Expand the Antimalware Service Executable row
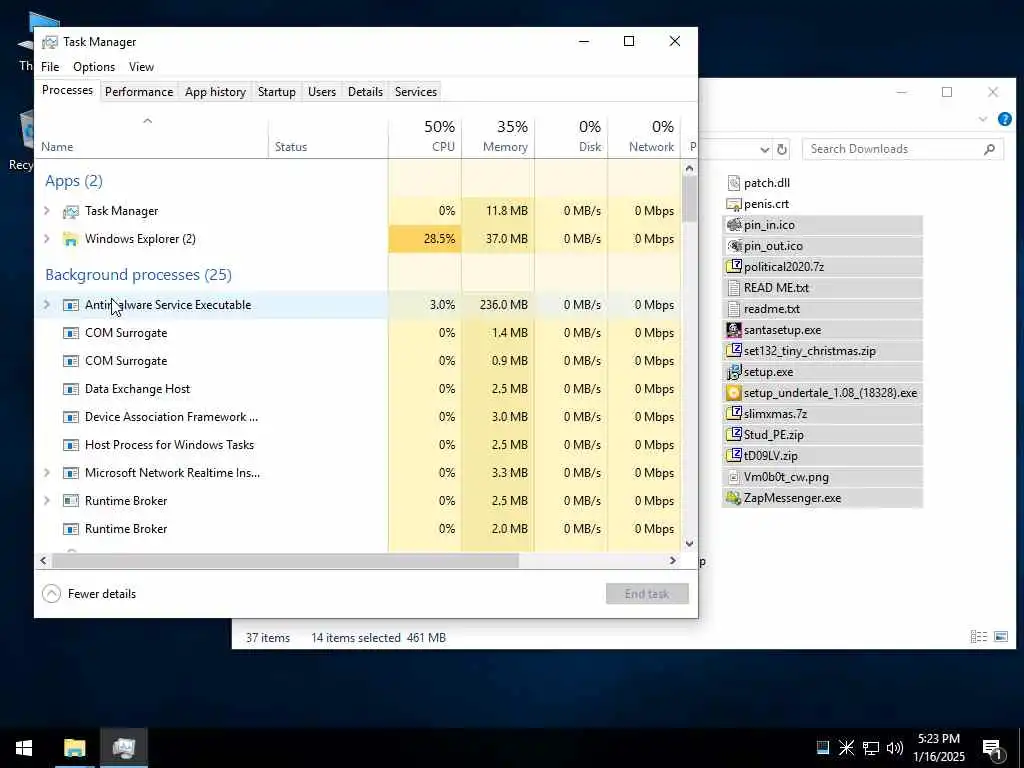Viewport: 1024px width, 768px height. pos(47,305)
